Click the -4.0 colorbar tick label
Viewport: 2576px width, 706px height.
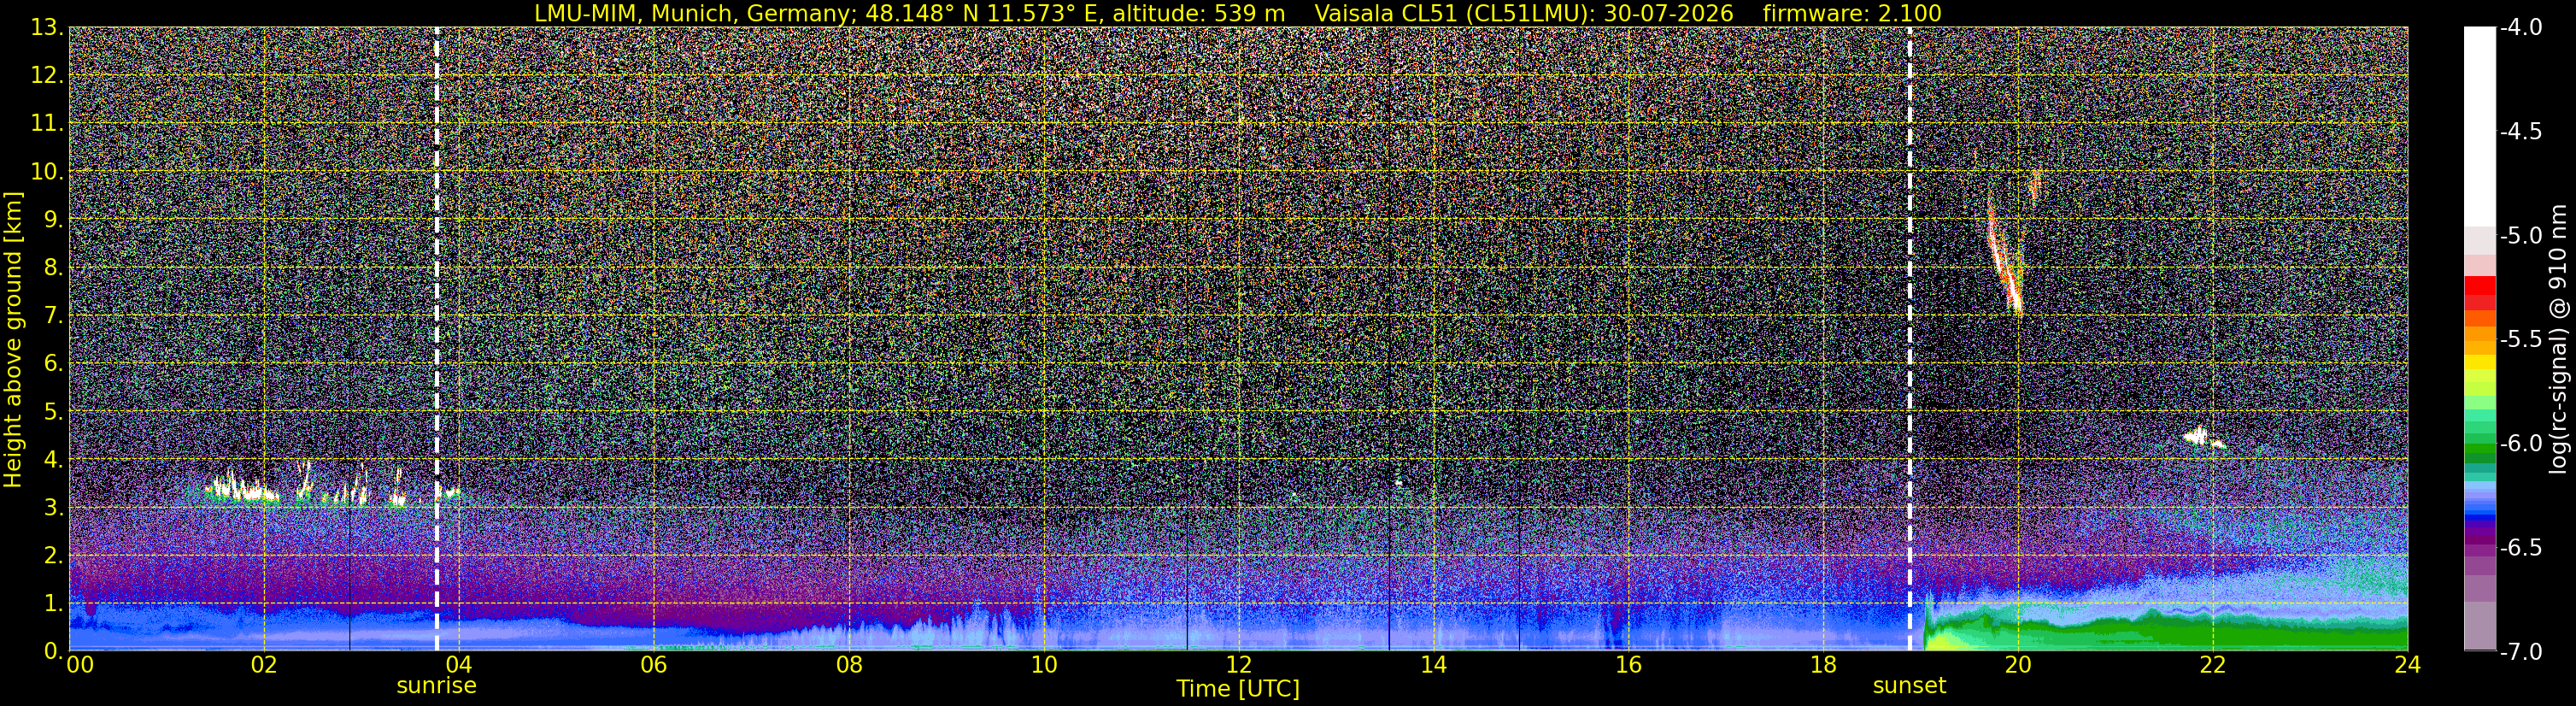(2521, 27)
